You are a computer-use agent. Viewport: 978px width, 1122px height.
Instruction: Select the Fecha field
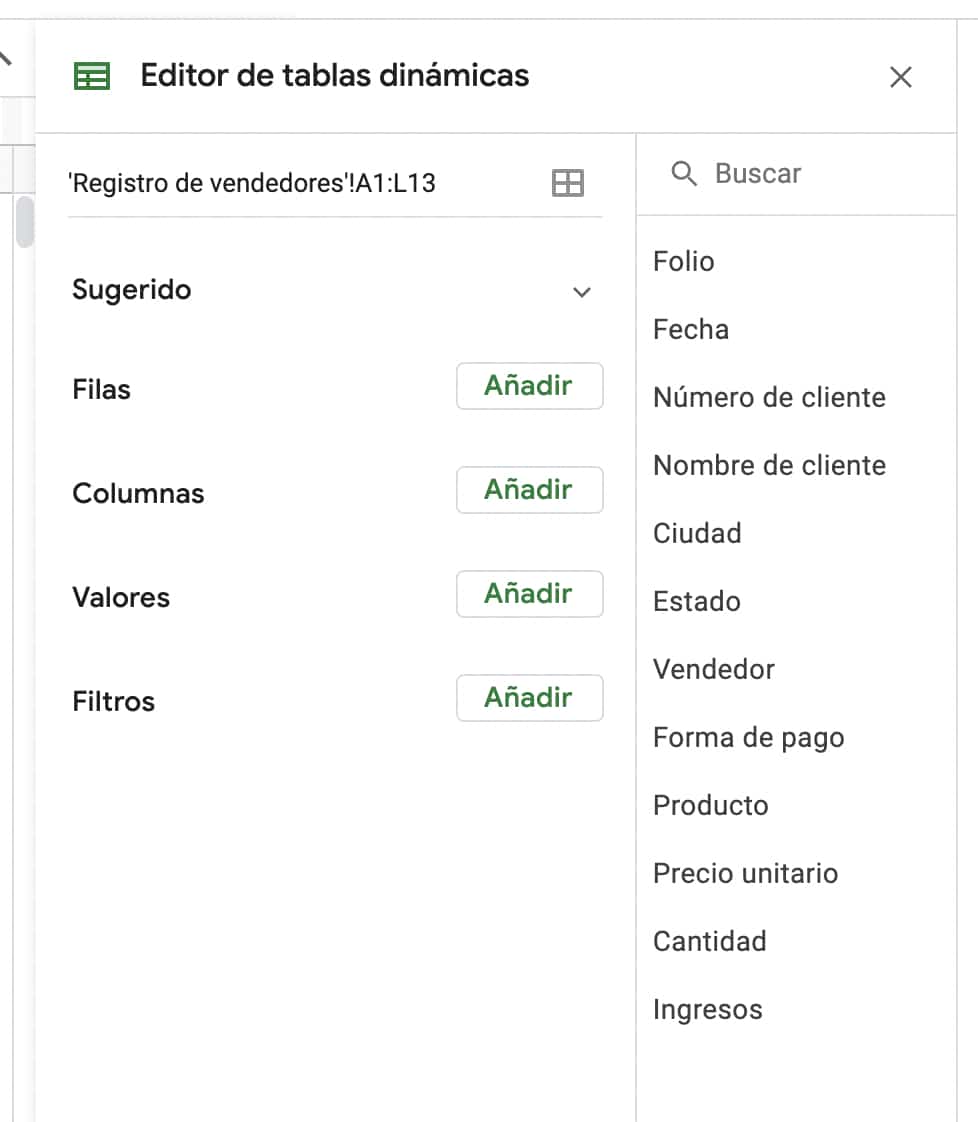click(x=690, y=329)
